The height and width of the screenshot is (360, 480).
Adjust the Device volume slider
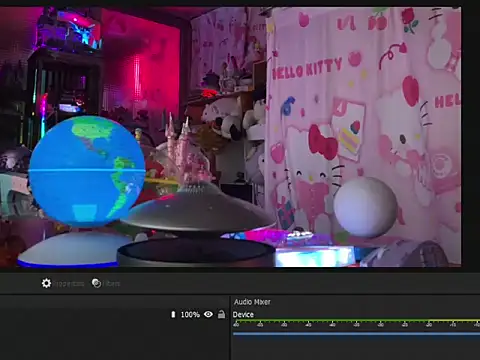(356, 333)
